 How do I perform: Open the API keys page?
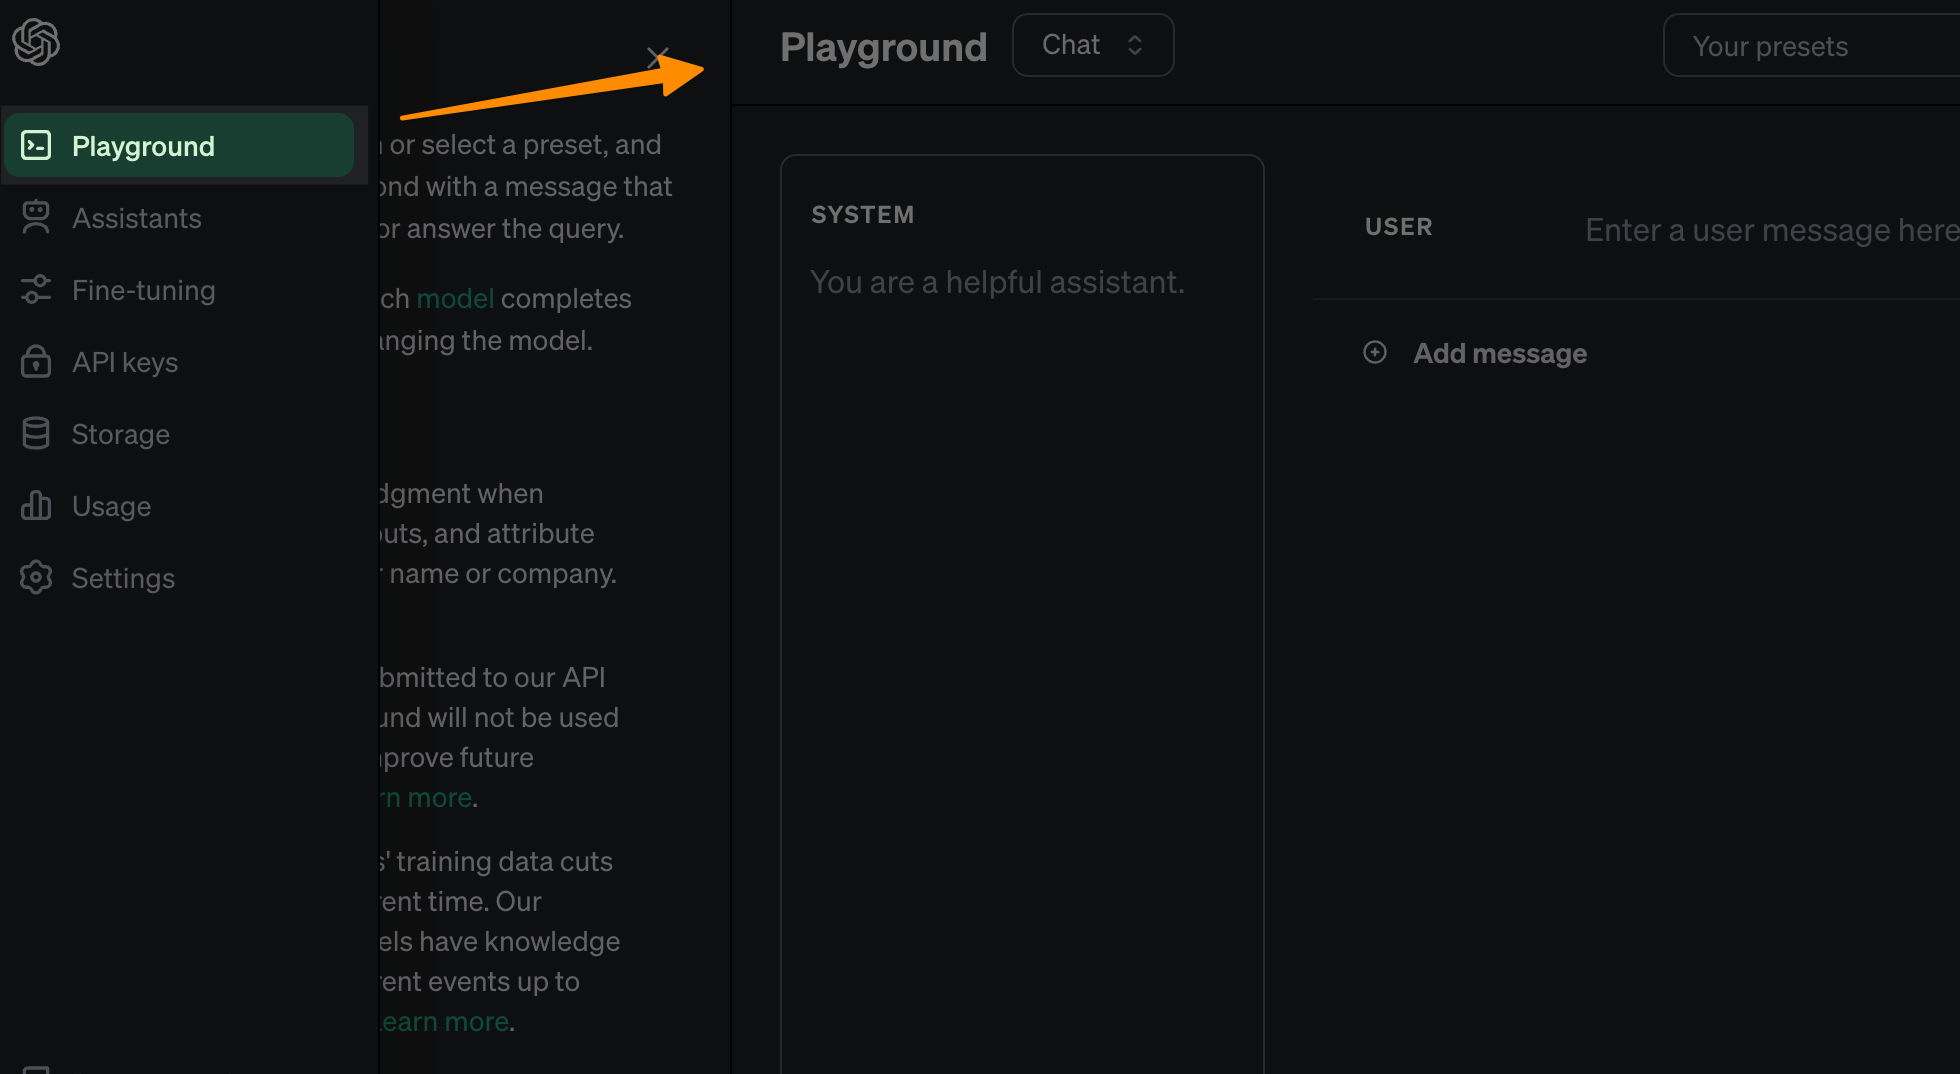(x=124, y=362)
